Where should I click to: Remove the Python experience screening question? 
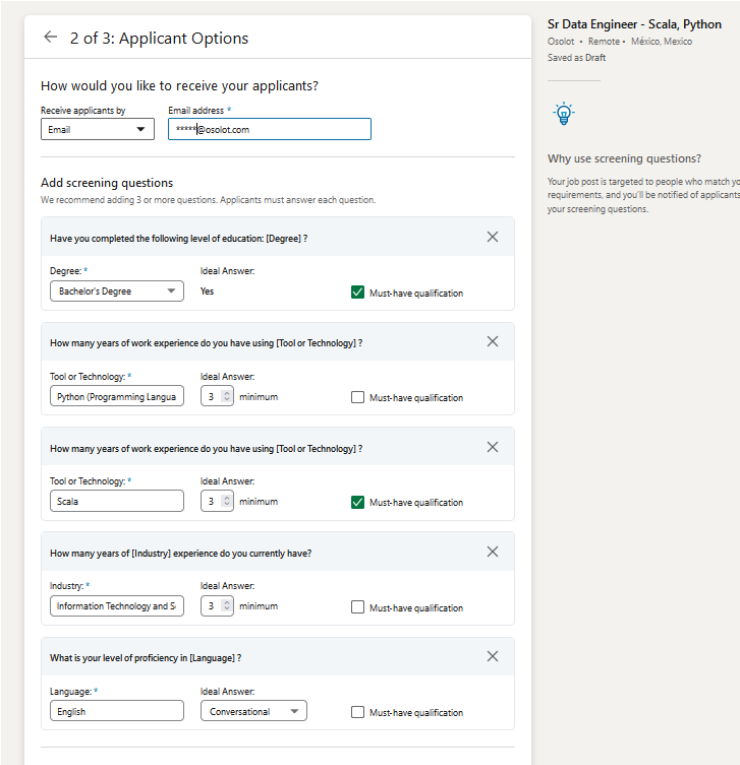tap(492, 342)
